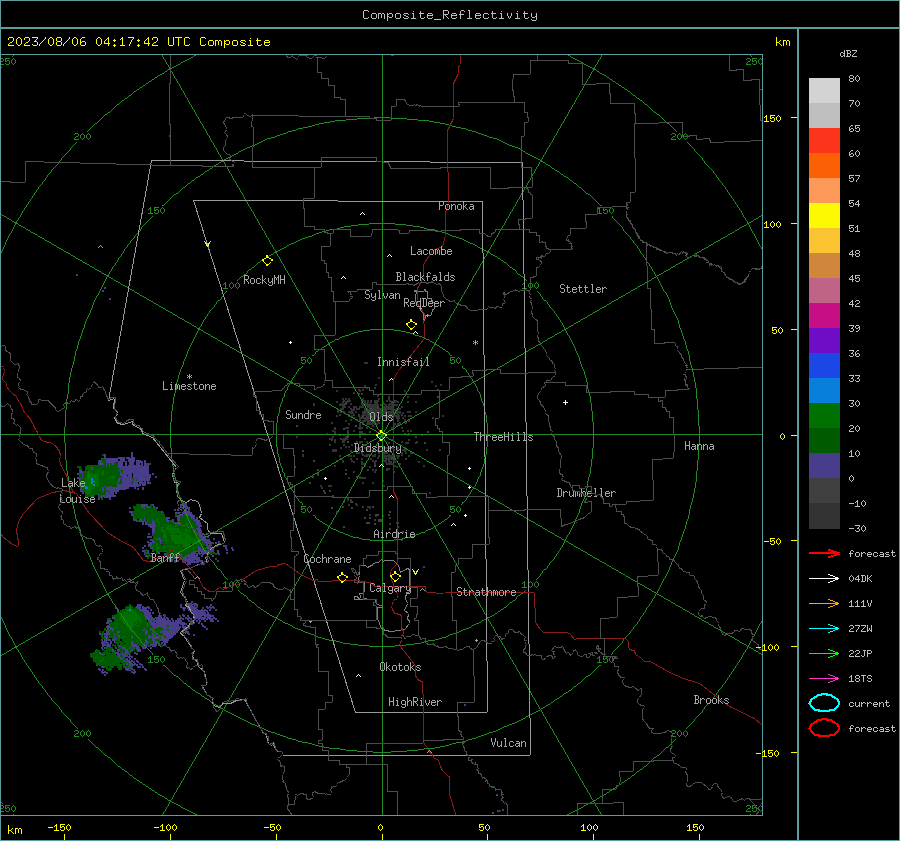
Task: Click the white 04DK arrow in legend
Action: point(824,578)
